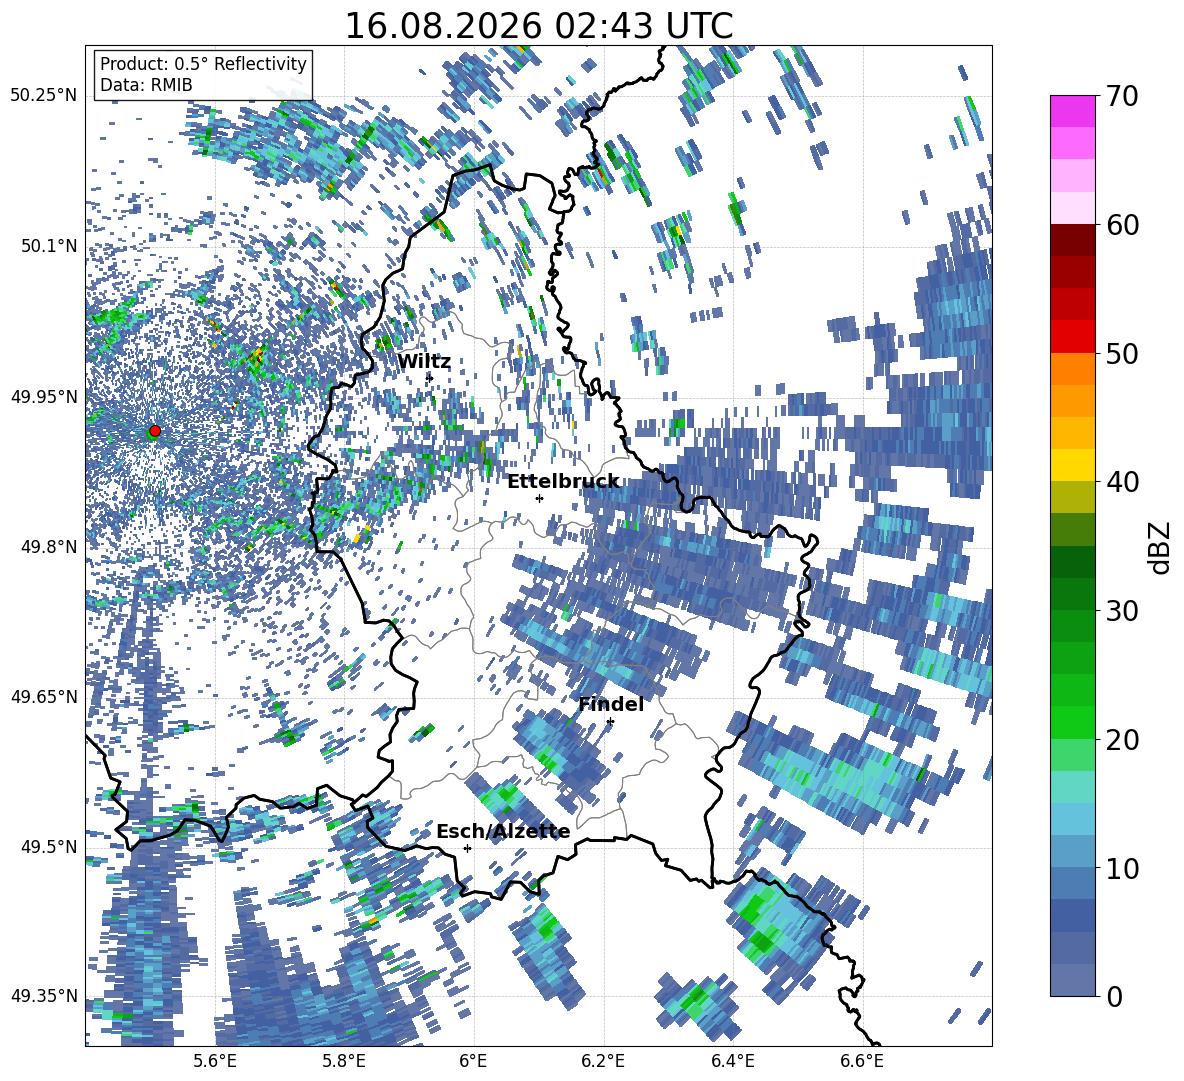Image resolution: width=1184 pixels, height=1081 pixels.
Task: Click the Ettelbruck station cross marker
Action: point(539,498)
